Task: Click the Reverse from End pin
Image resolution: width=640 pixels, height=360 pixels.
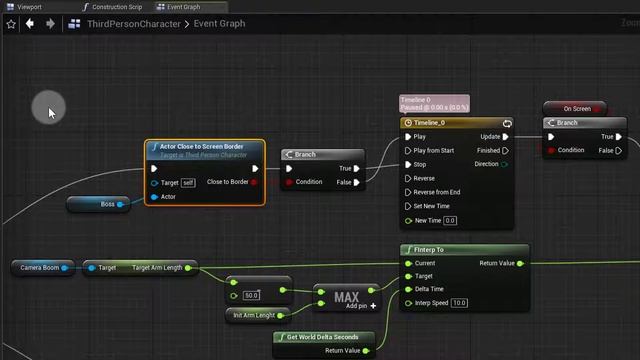Action: (x=408, y=192)
